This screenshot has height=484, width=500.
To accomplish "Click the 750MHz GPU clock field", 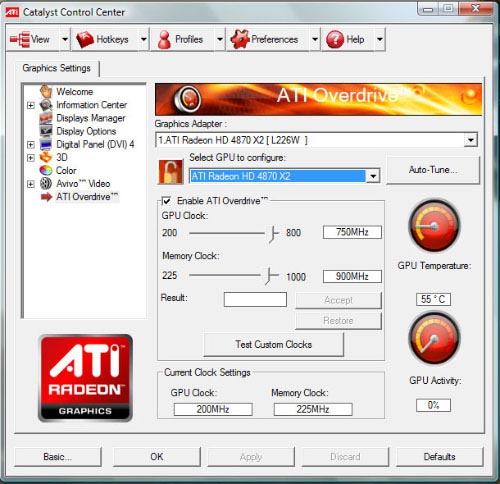I will [x=352, y=232].
